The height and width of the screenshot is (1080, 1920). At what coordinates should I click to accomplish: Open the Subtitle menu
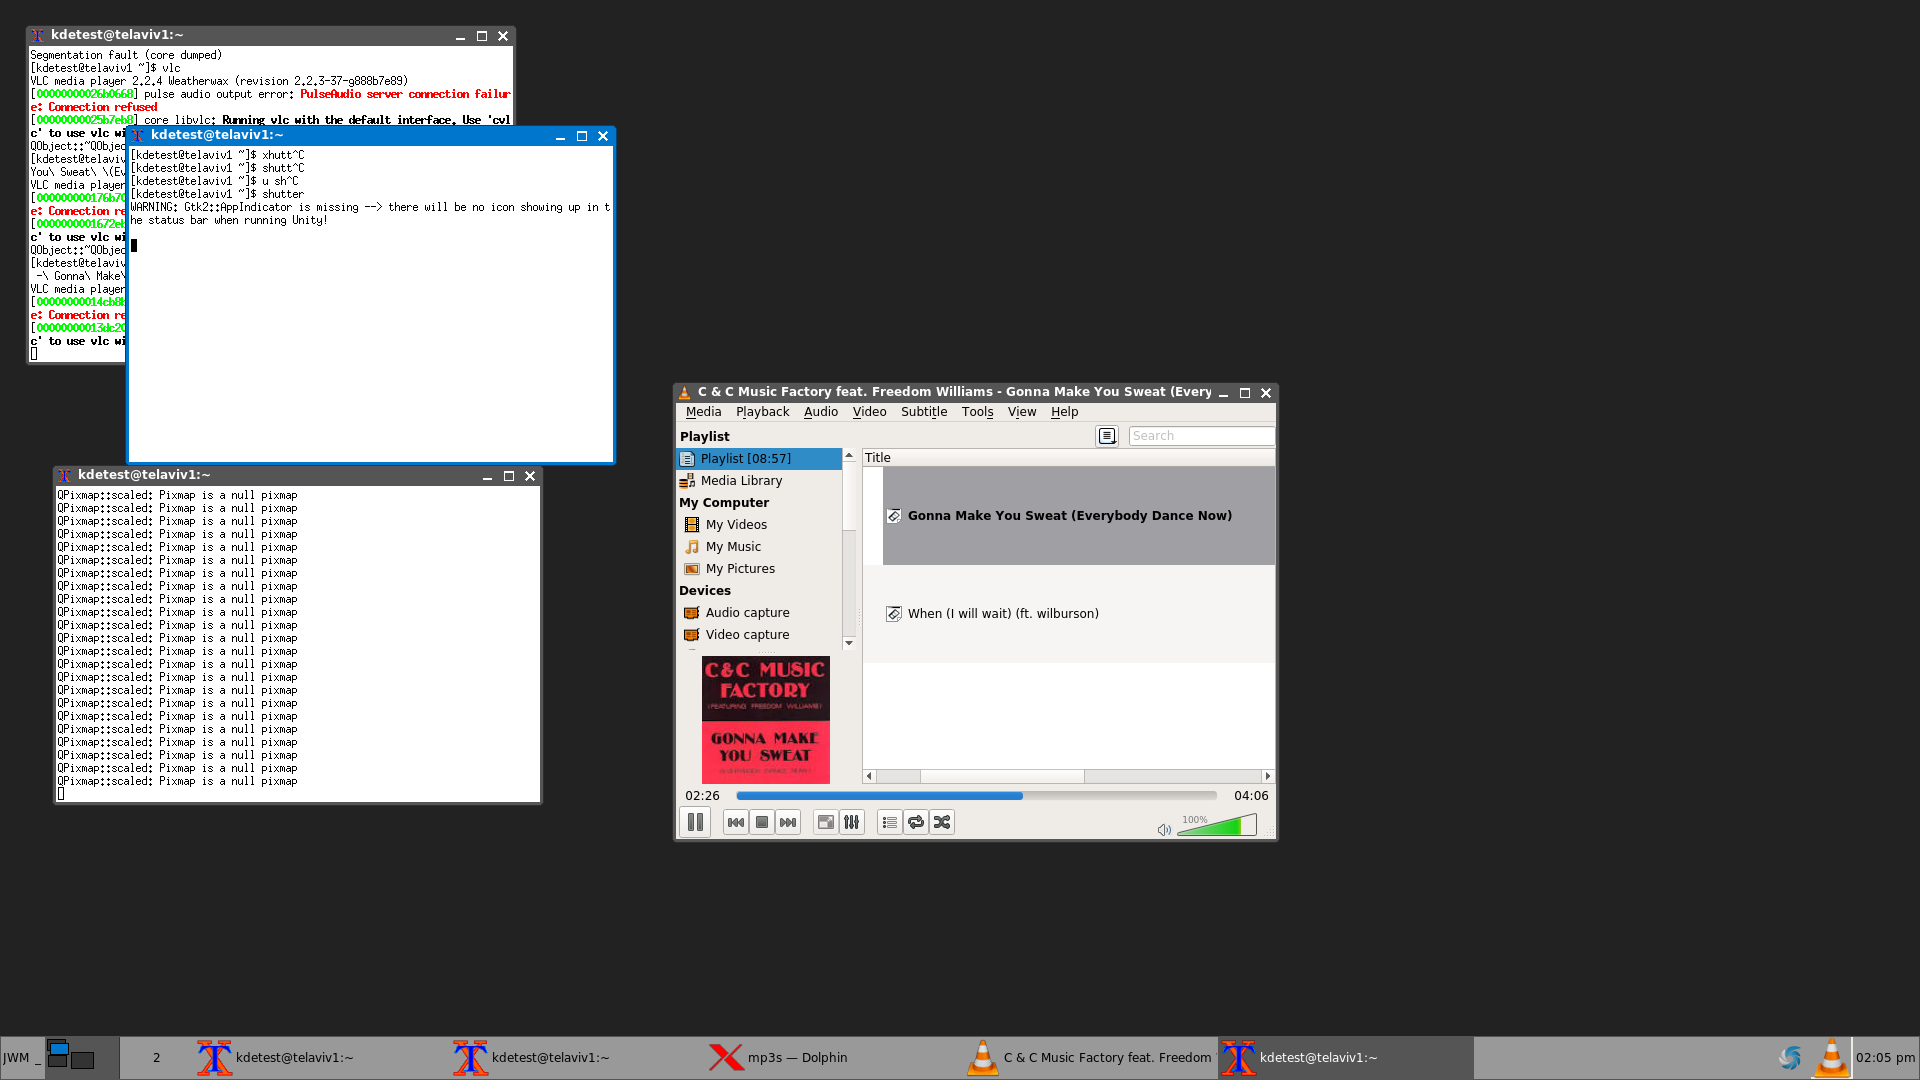coord(924,412)
